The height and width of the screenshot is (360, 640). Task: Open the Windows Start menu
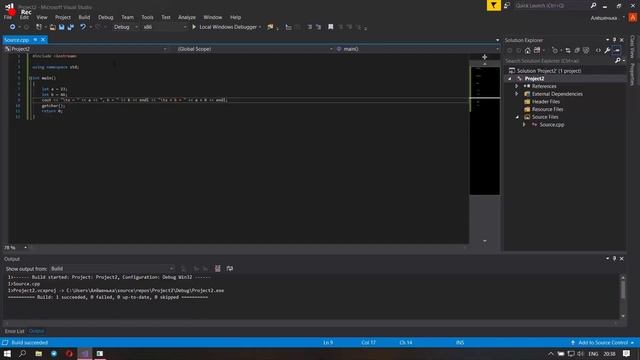coord(7,353)
